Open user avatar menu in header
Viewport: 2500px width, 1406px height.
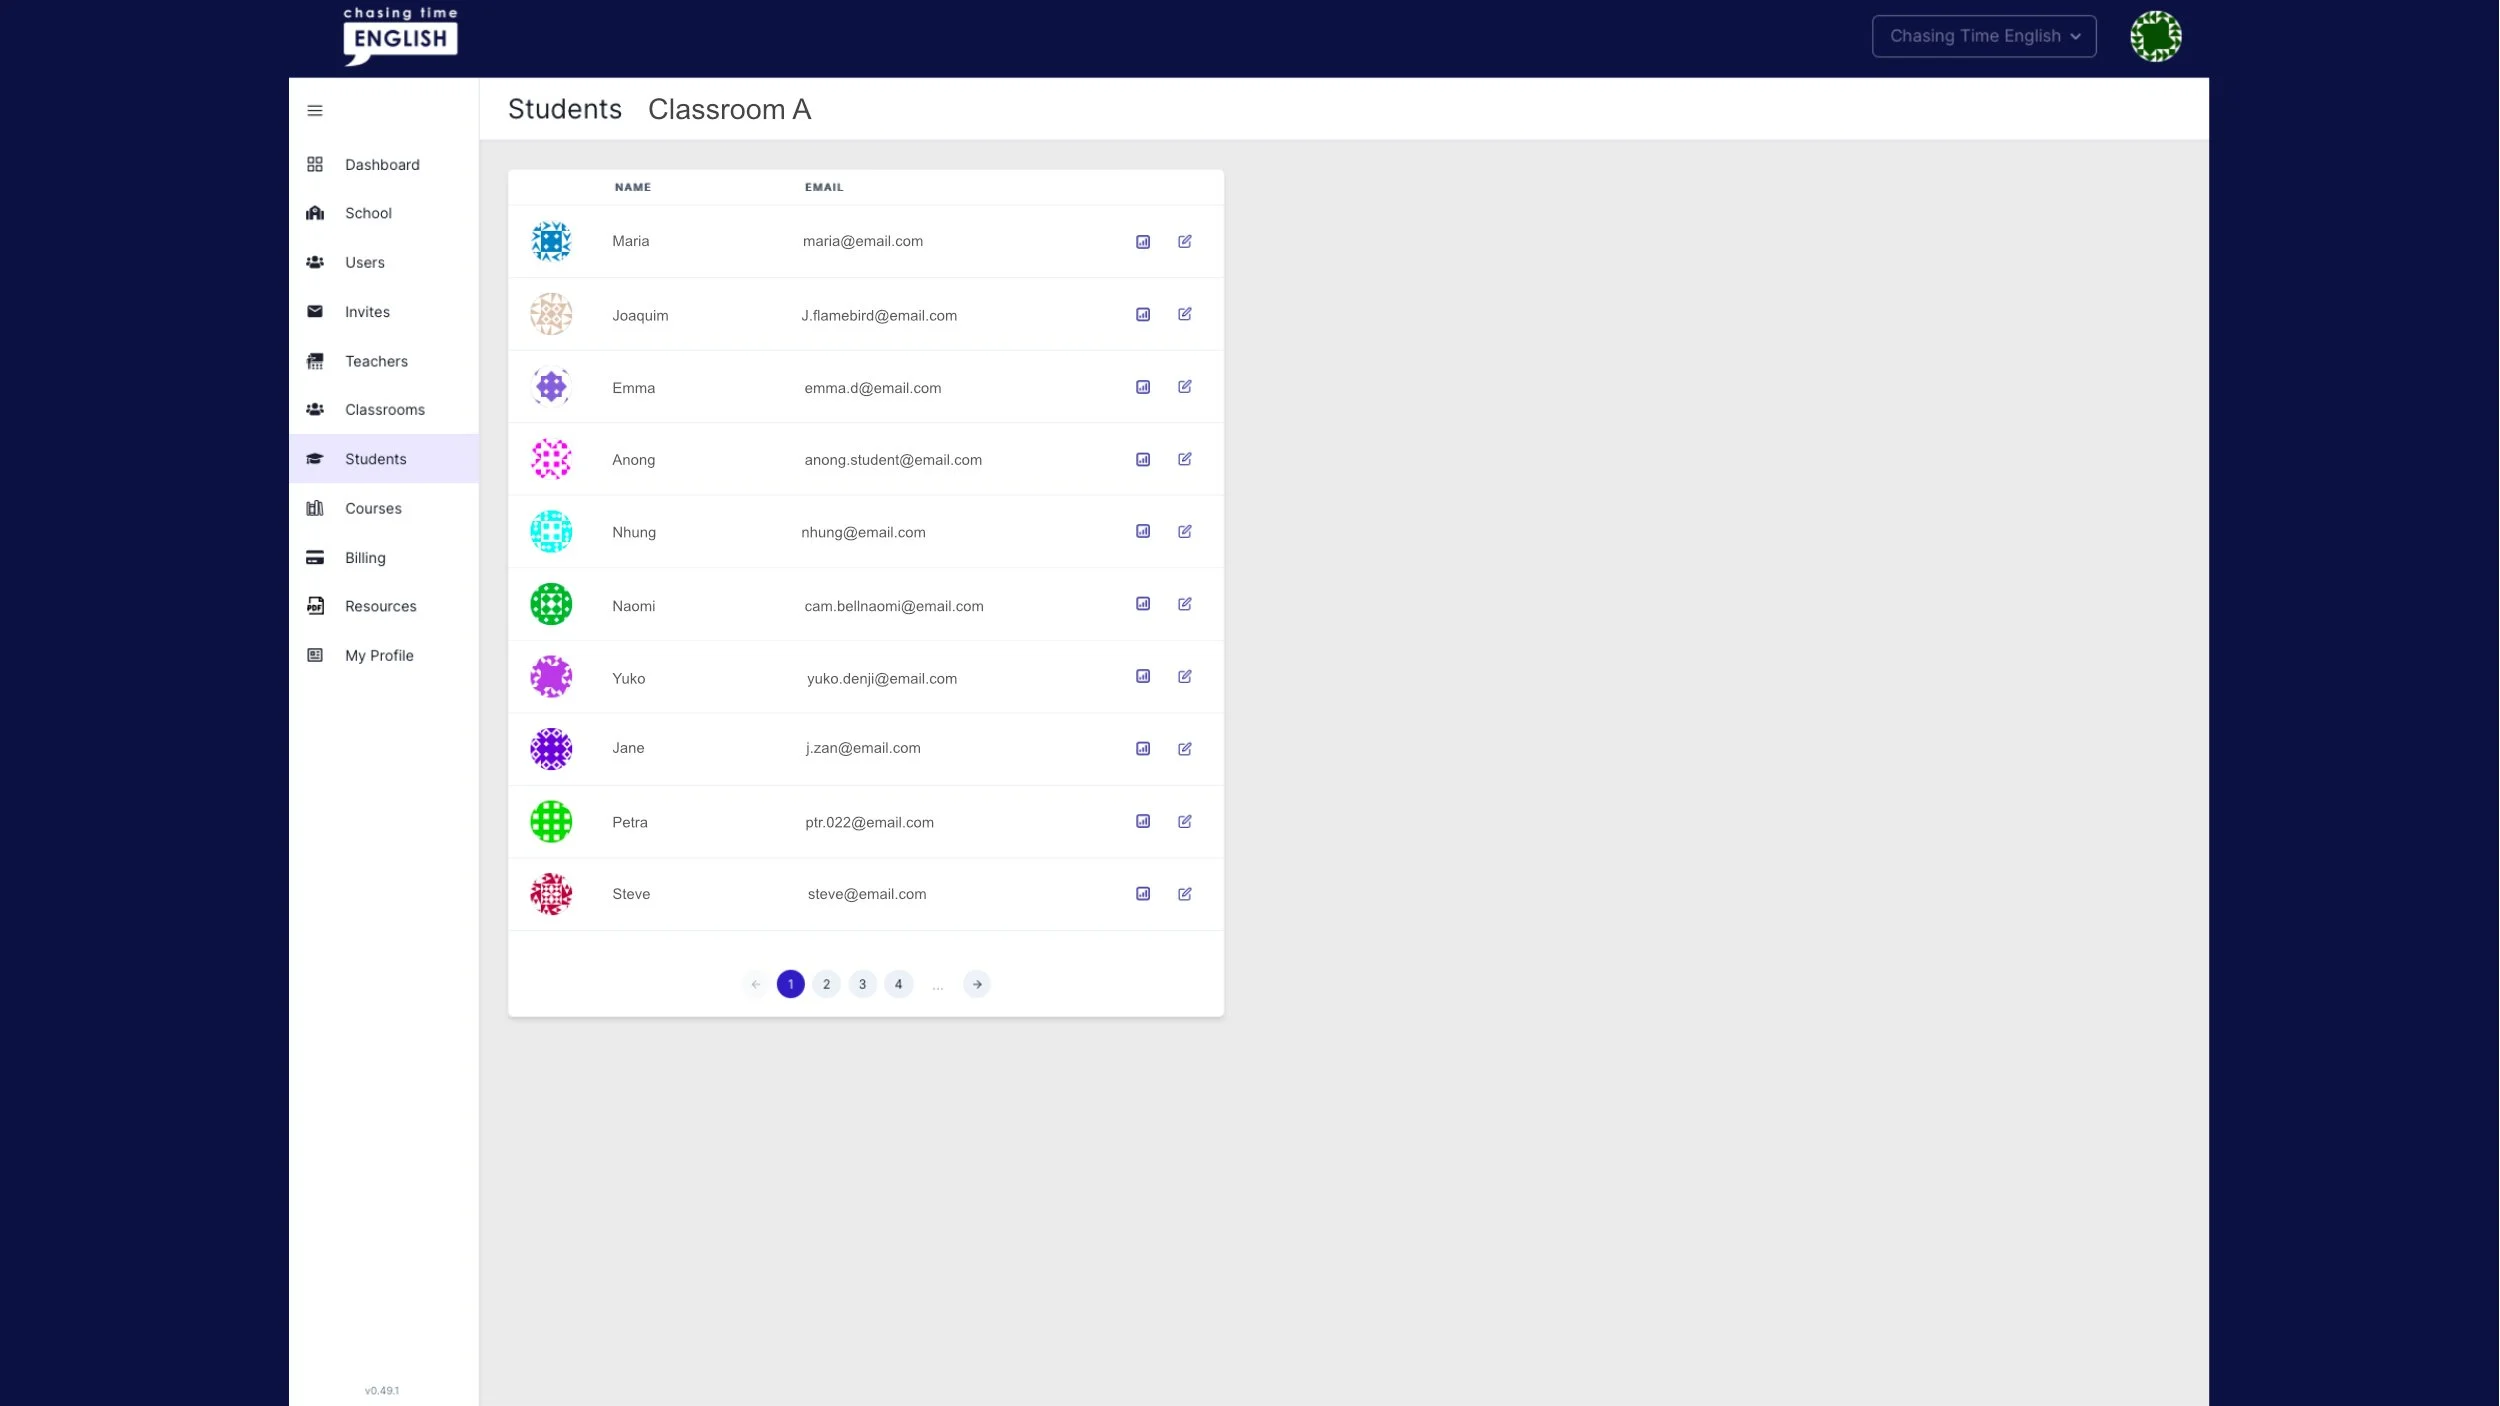pyautogui.click(x=2155, y=37)
